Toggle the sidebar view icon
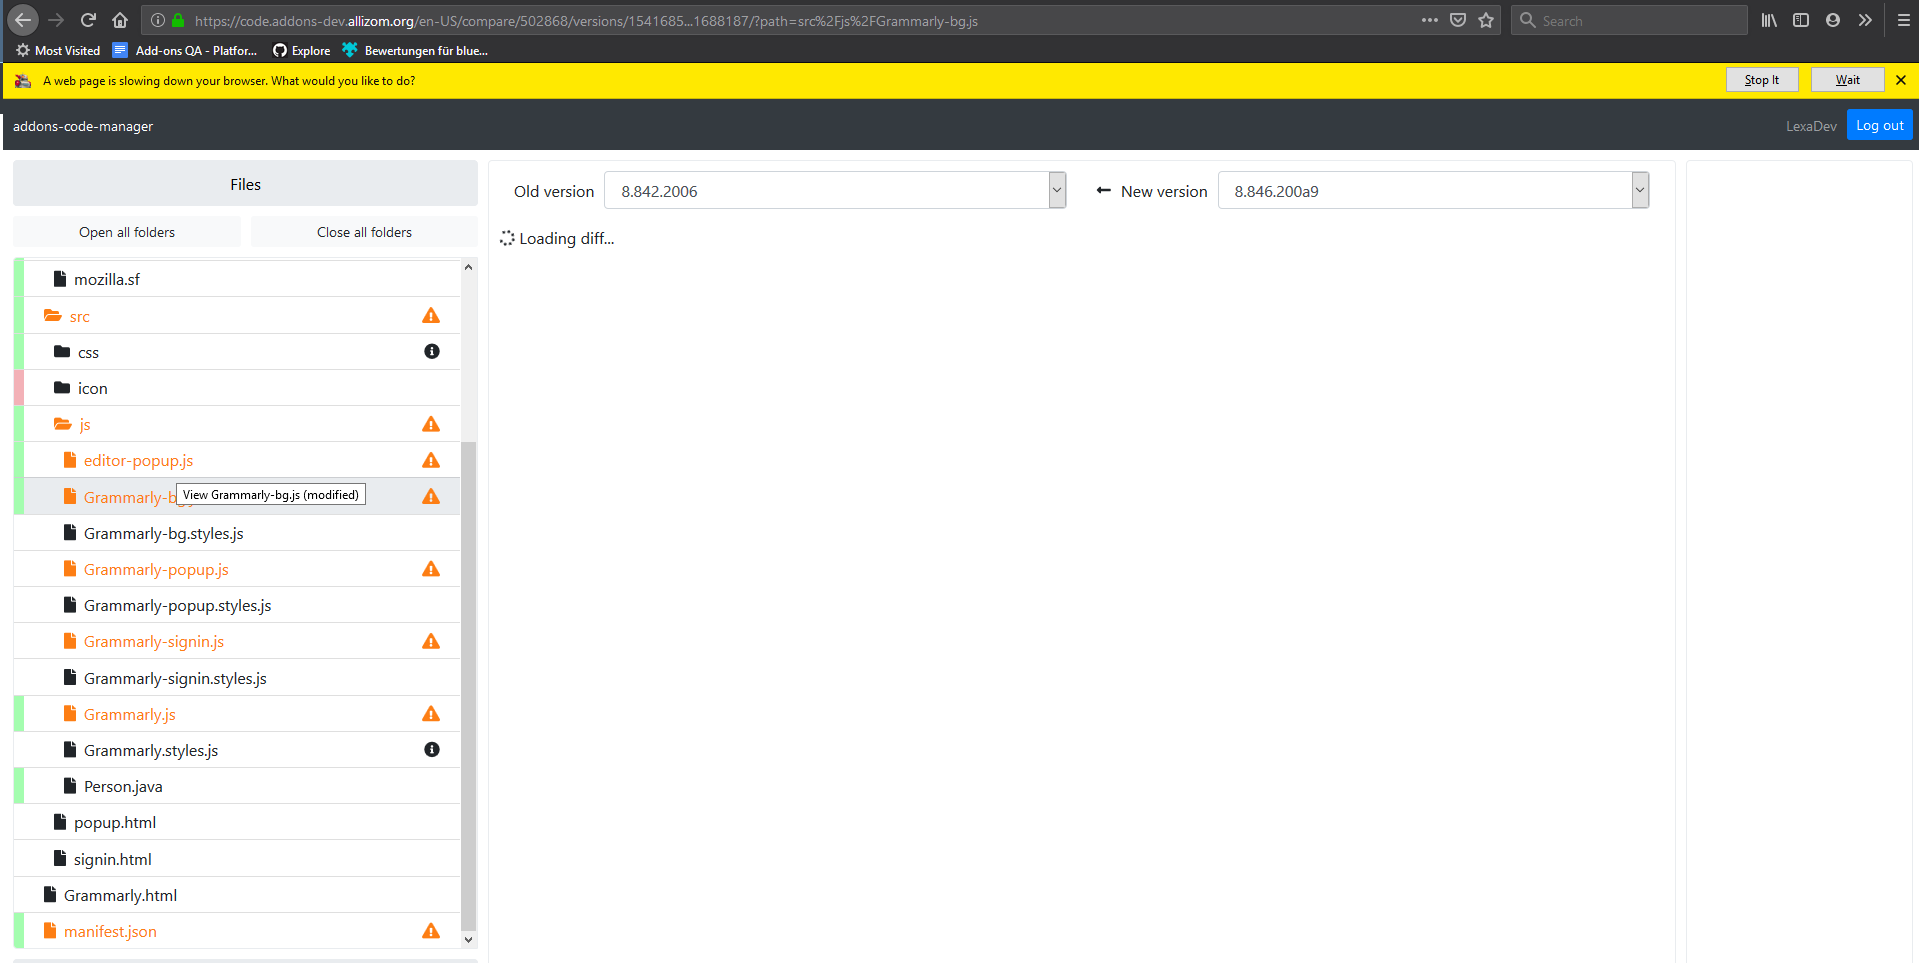Screen dimensions: 1919x963 pos(1801,20)
